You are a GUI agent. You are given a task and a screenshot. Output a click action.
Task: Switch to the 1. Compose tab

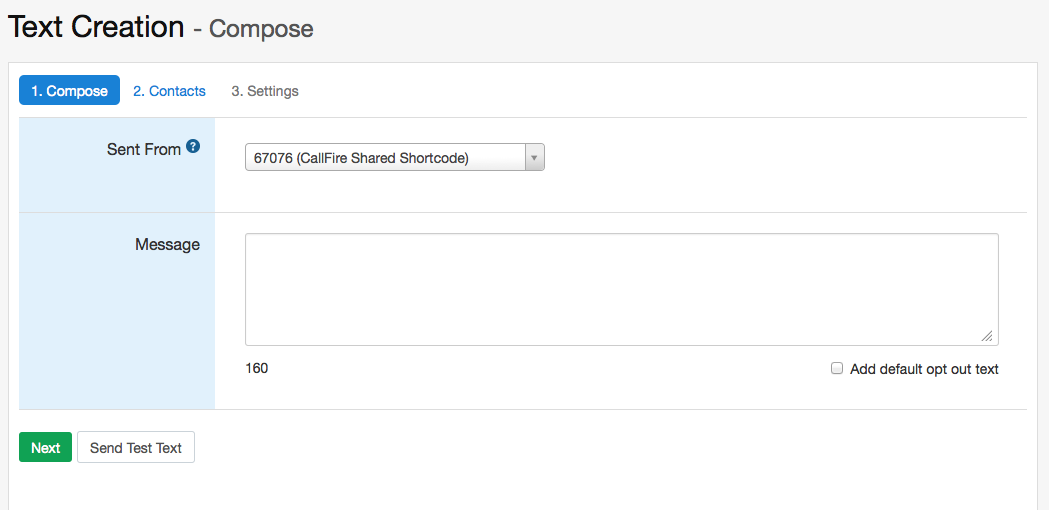pyautogui.click(x=69, y=91)
